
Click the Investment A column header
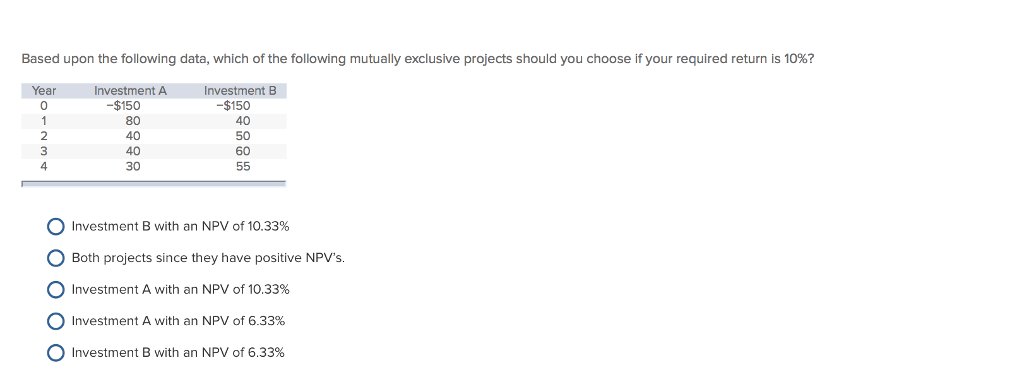(x=131, y=91)
